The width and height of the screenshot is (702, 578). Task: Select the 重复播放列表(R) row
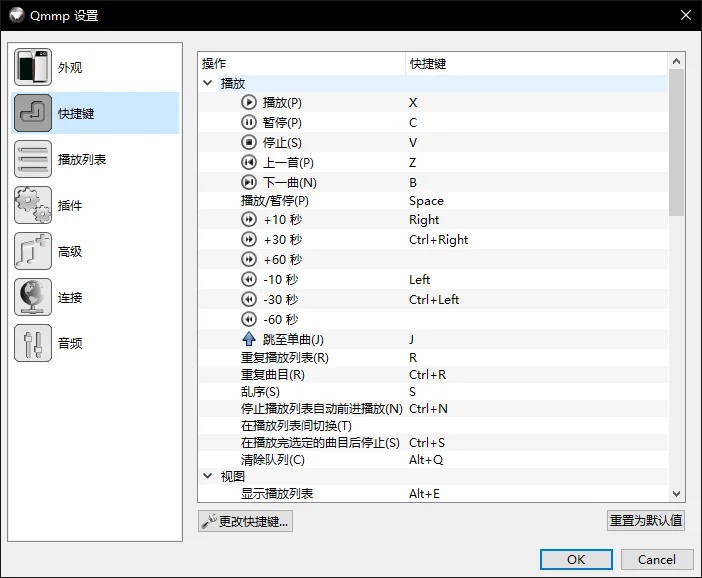point(433,358)
